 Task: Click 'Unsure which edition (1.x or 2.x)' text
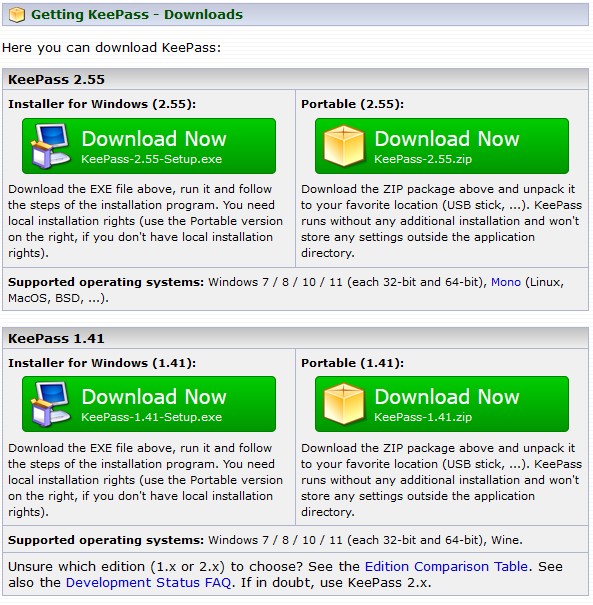point(117,566)
